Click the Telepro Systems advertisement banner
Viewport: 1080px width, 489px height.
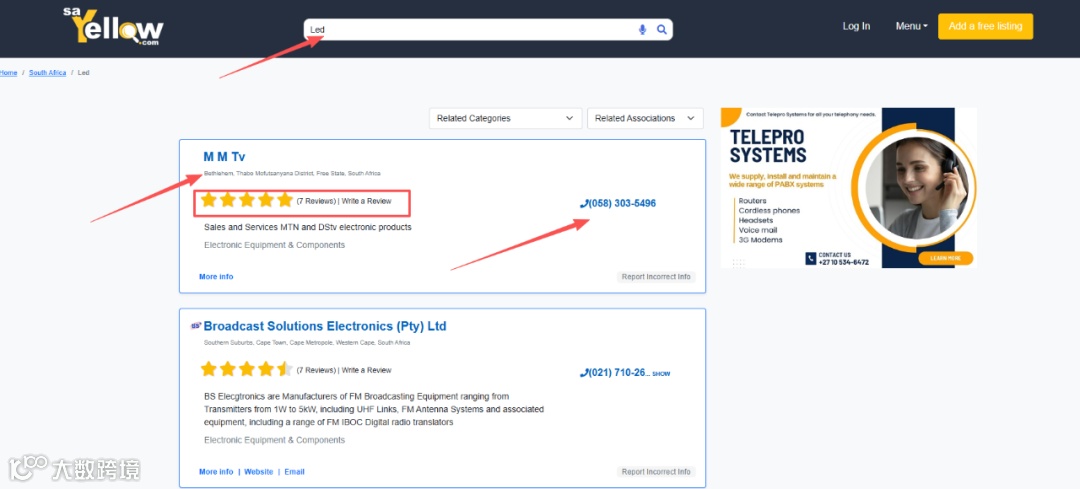tap(849, 187)
